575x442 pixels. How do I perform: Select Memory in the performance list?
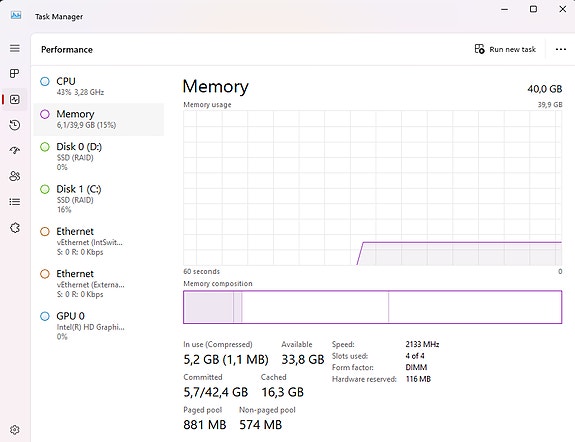(x=98, y=119)
